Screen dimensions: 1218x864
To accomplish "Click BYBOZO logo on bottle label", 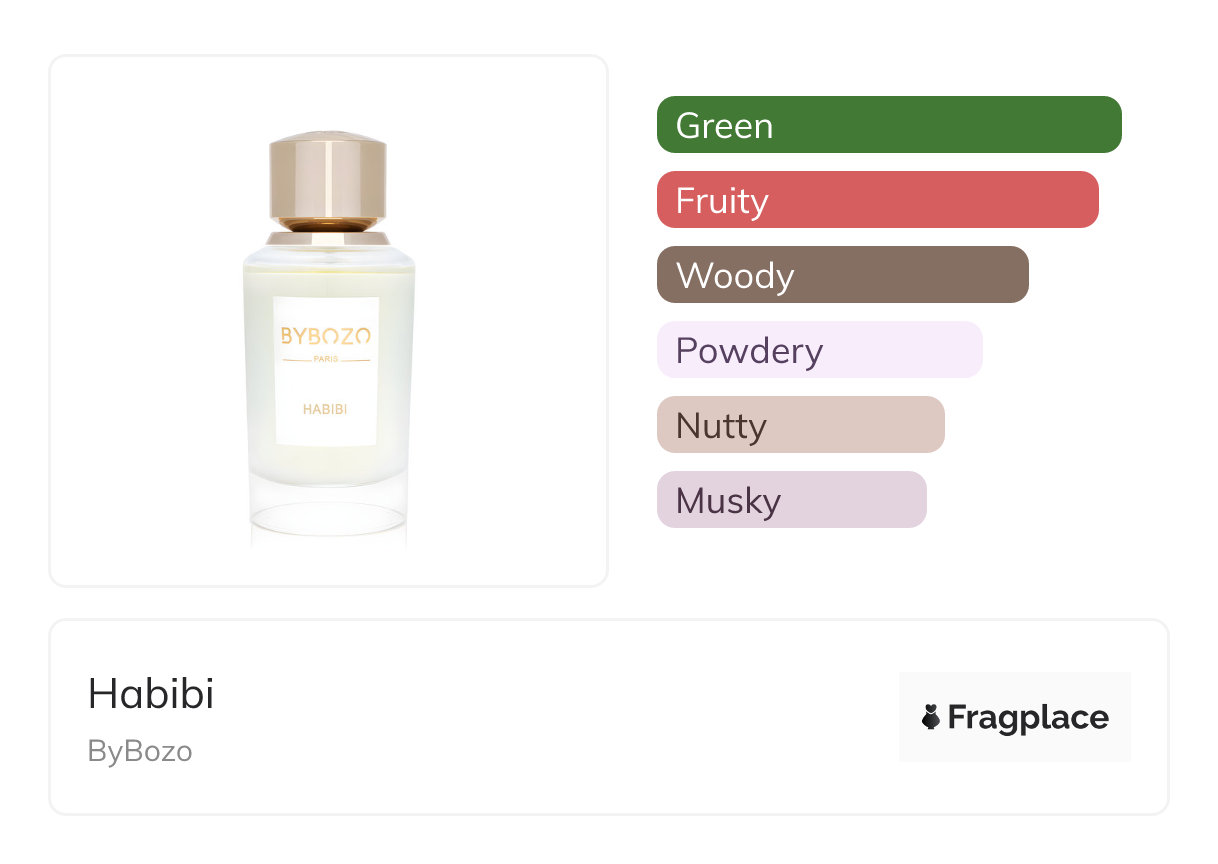I will coord(326,335).
